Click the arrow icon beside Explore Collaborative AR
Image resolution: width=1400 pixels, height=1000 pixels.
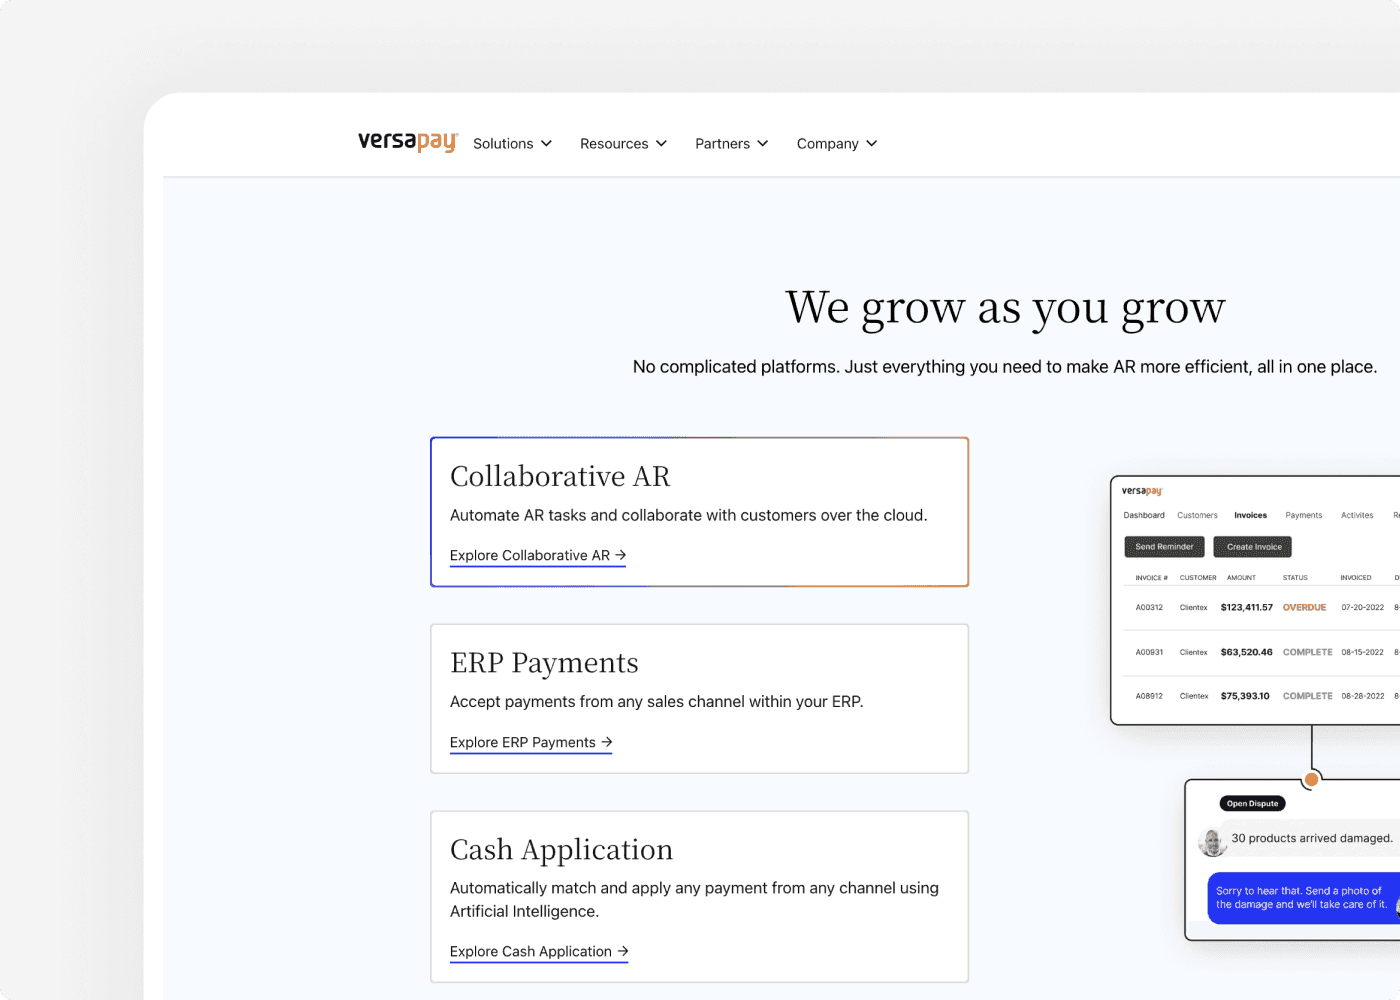coord(621,555)
